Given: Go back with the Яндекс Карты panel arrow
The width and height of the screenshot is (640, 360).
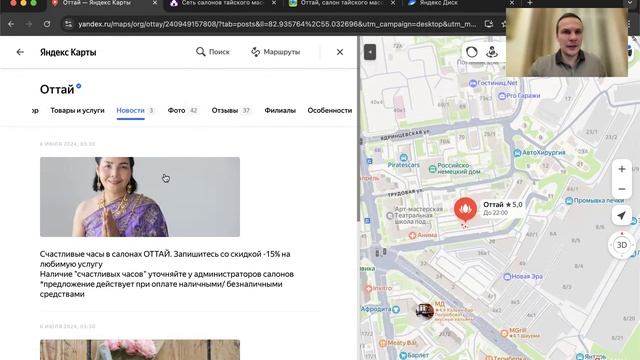Looking at the screenshot, I should pyautogui.click(x=20, y=52).
